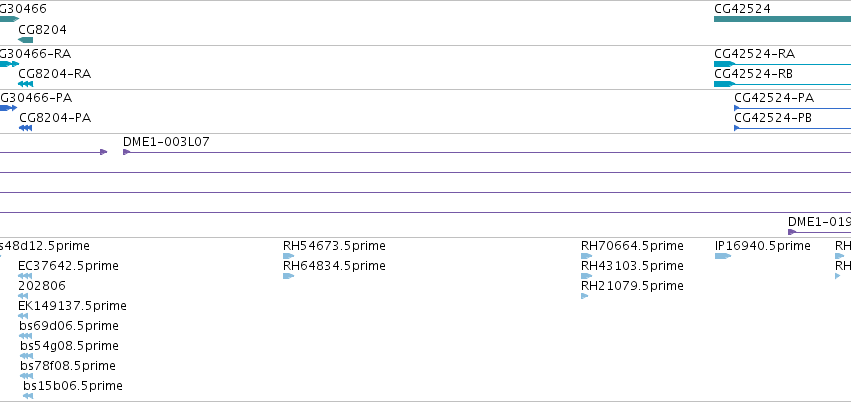This screenshot has width=851, height=402.
Task: Click the CG8204 gene arrow glyph
Action: pyautogui.click(x=26, y=40)
